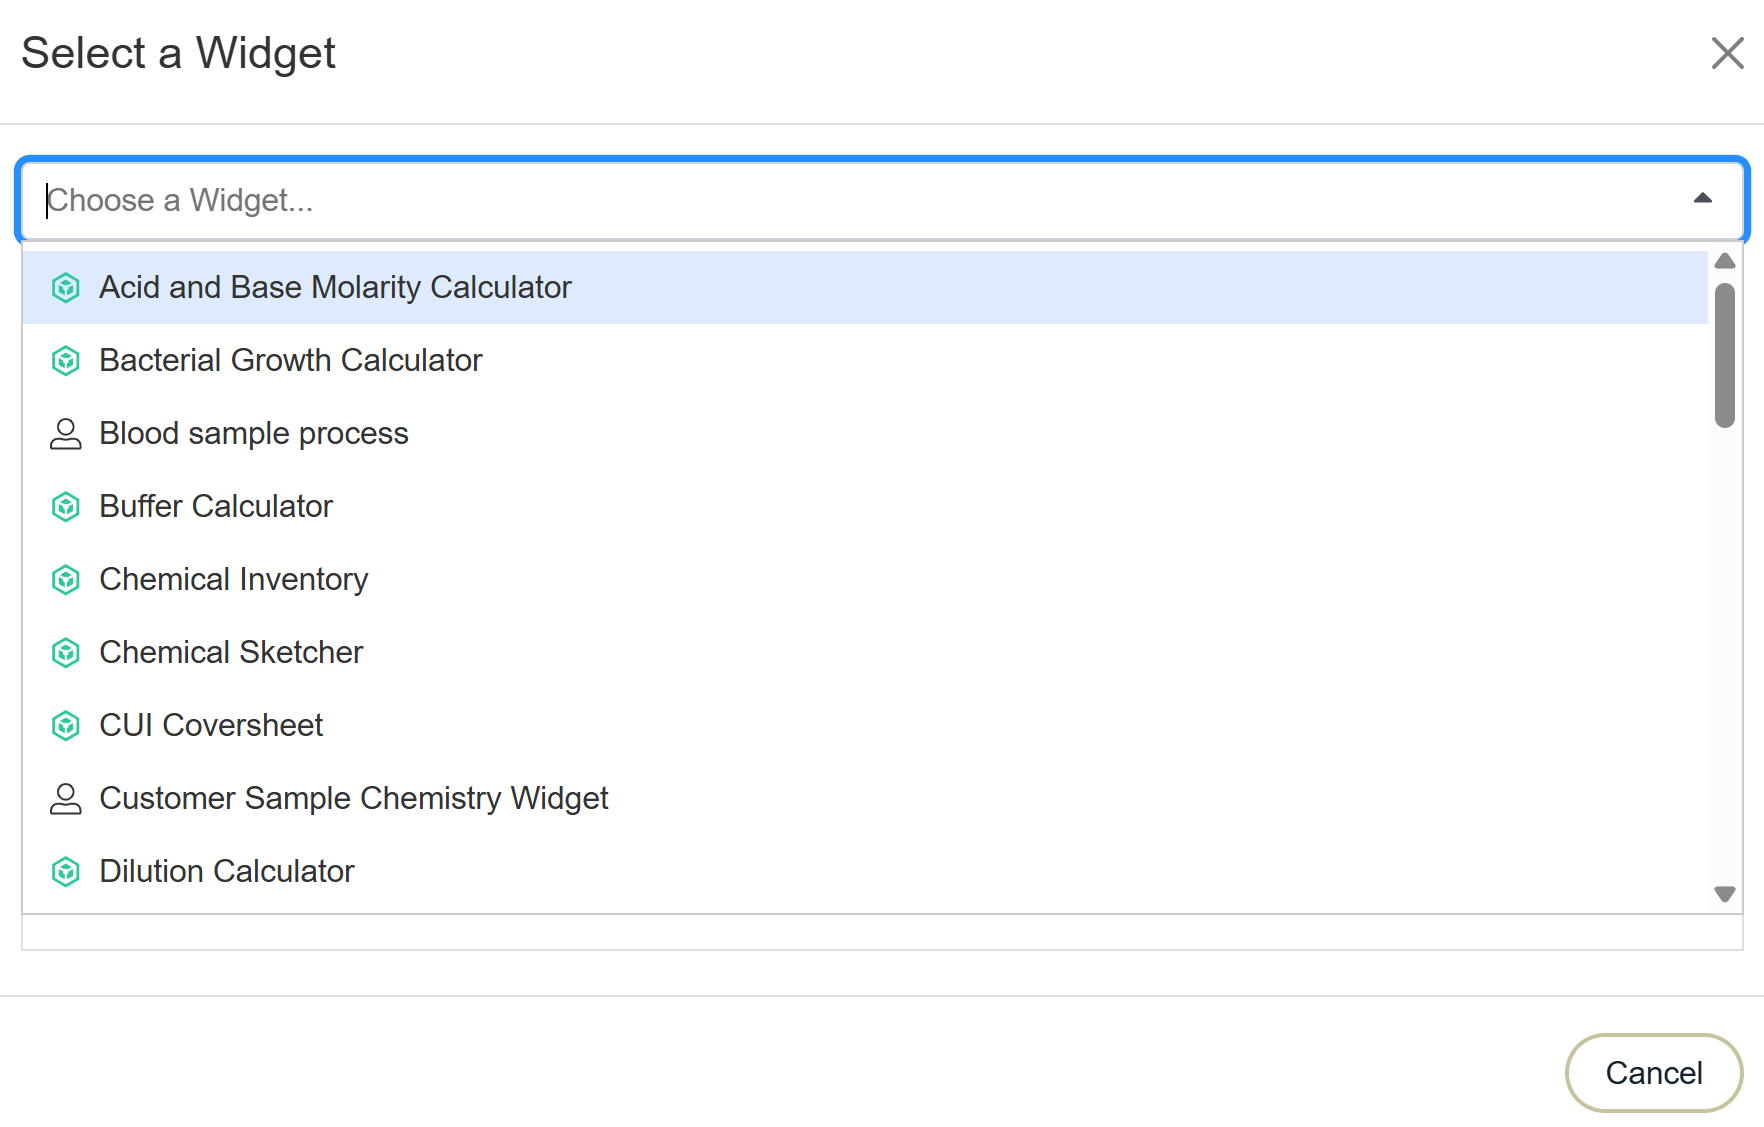Click the icon beside Acid and Base Molarity Calculator
The image size is (1764, 1127).
[66, 288]
